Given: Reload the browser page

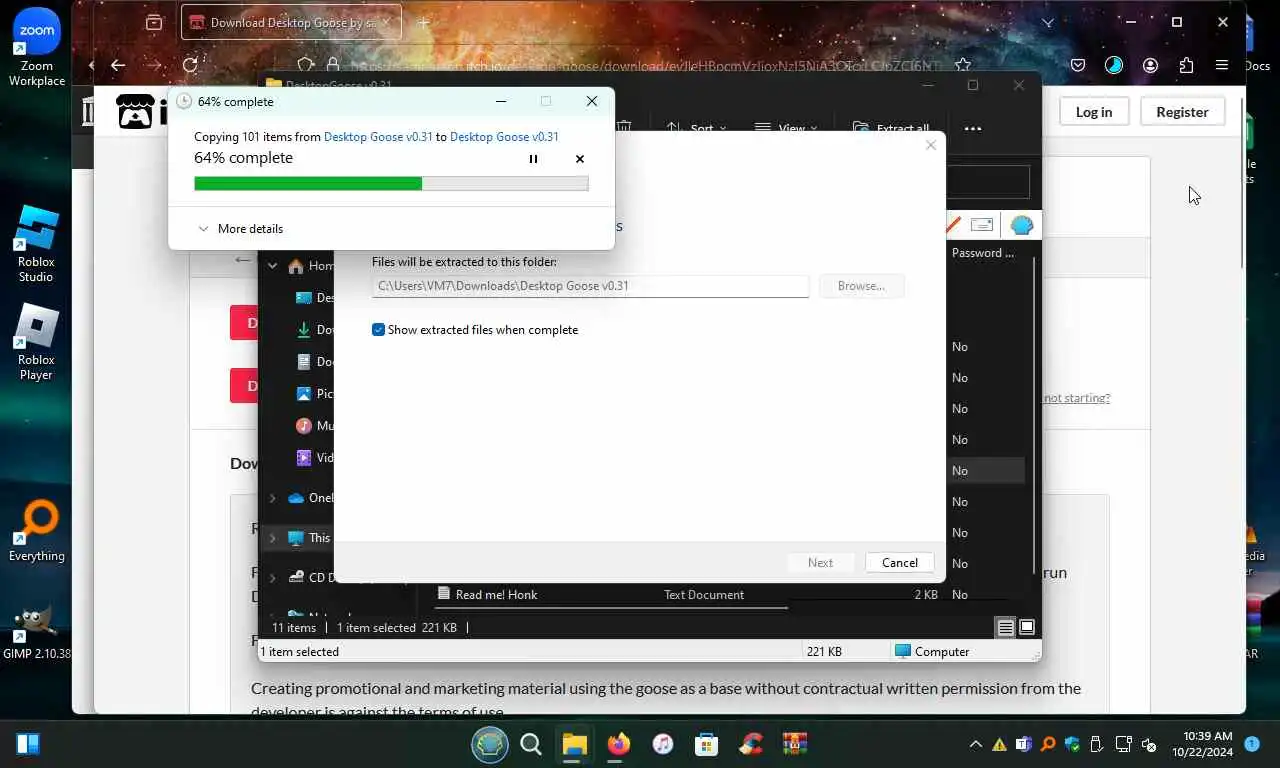Looking at the screenshot, I should 190,65.
